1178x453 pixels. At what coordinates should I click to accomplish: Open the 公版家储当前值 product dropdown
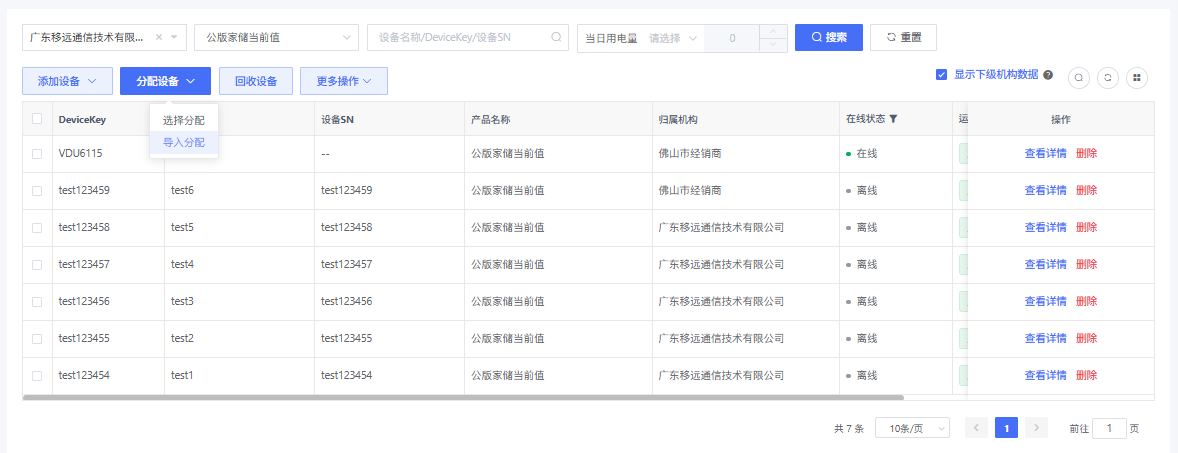276,38
